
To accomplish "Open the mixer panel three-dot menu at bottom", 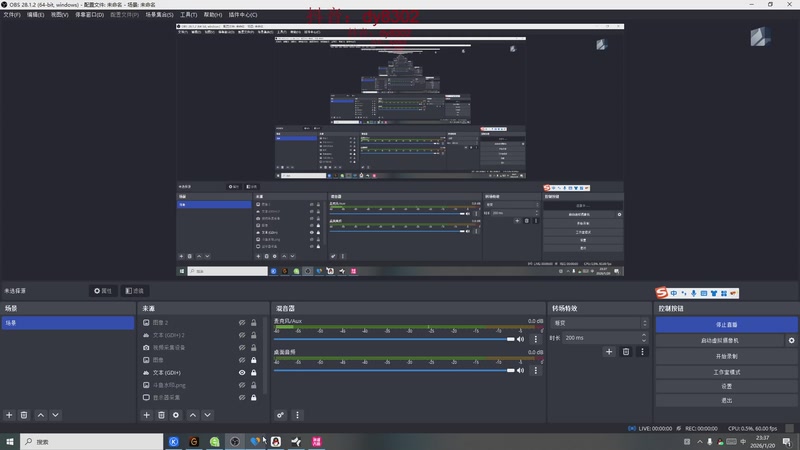I will pyautogui.click(x=297, y=415).
